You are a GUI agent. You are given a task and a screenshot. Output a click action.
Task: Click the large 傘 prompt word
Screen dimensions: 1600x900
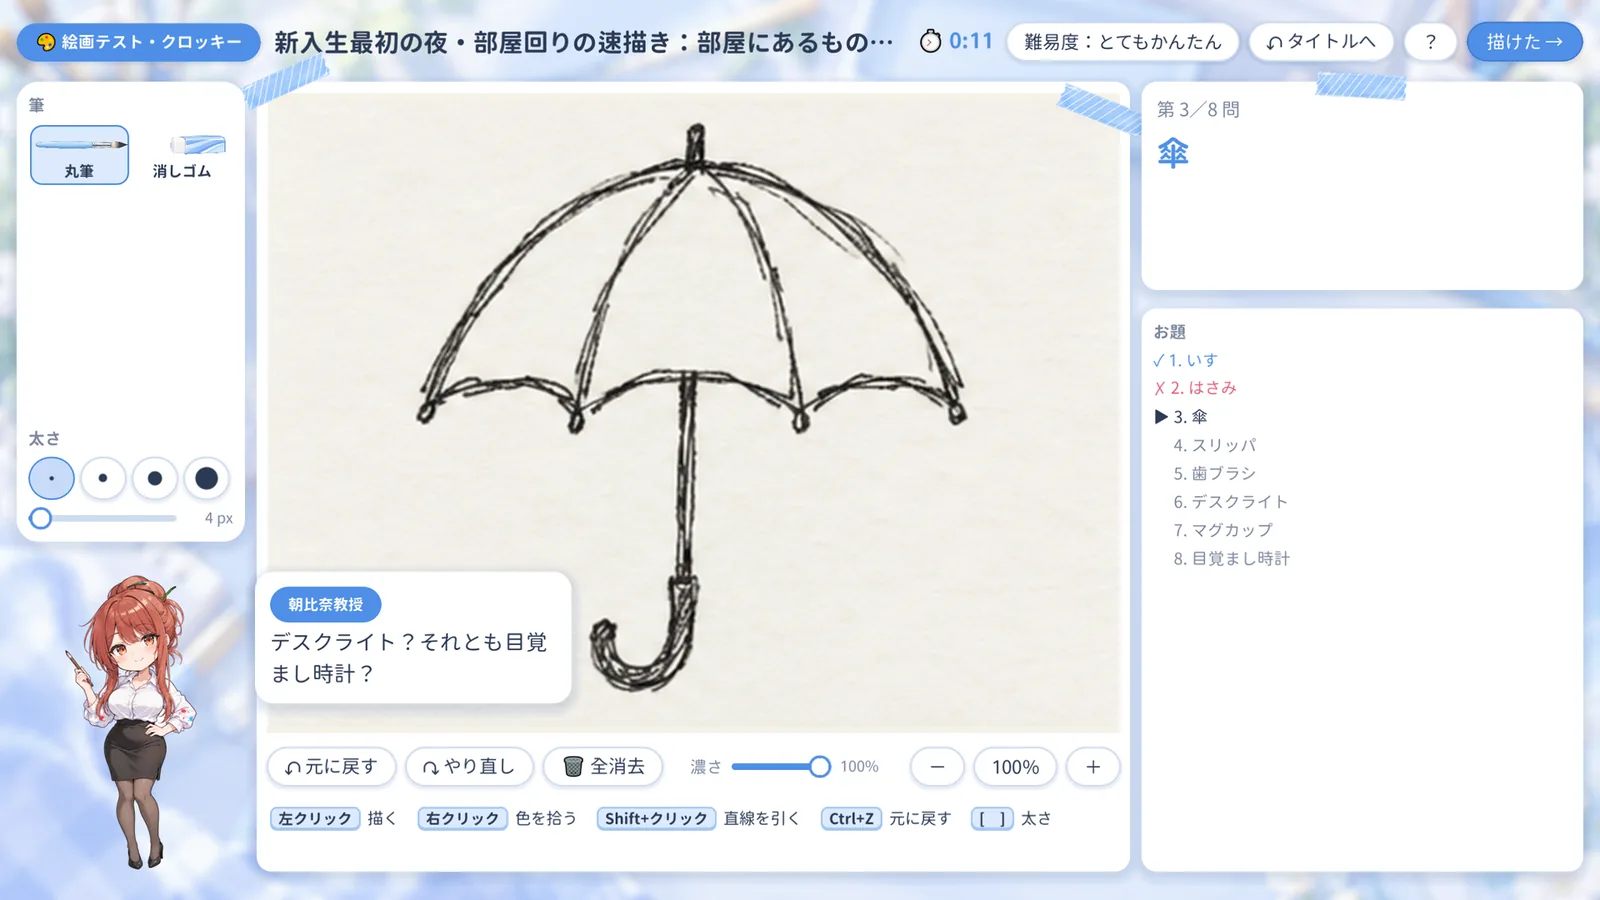click(1173, 153)
